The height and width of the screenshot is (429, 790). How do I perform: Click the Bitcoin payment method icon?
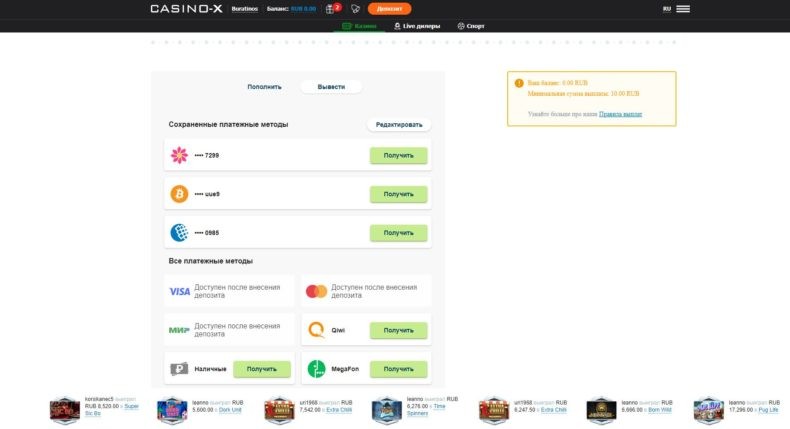click(179, 193)
